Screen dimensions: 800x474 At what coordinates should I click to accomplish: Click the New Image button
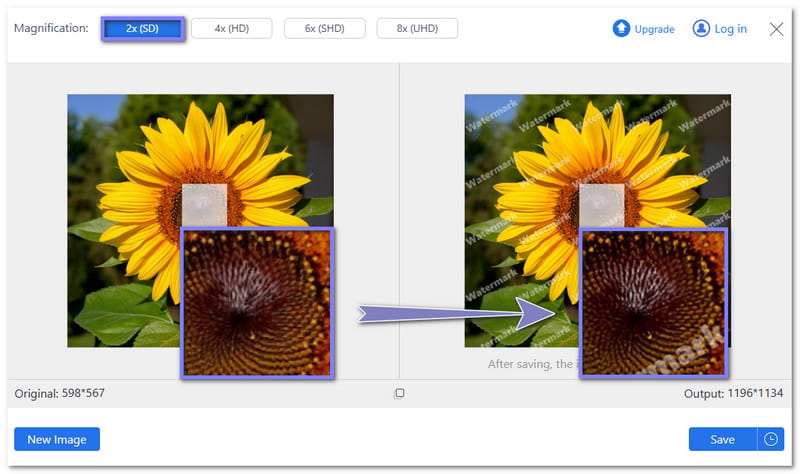coord(57,439)
